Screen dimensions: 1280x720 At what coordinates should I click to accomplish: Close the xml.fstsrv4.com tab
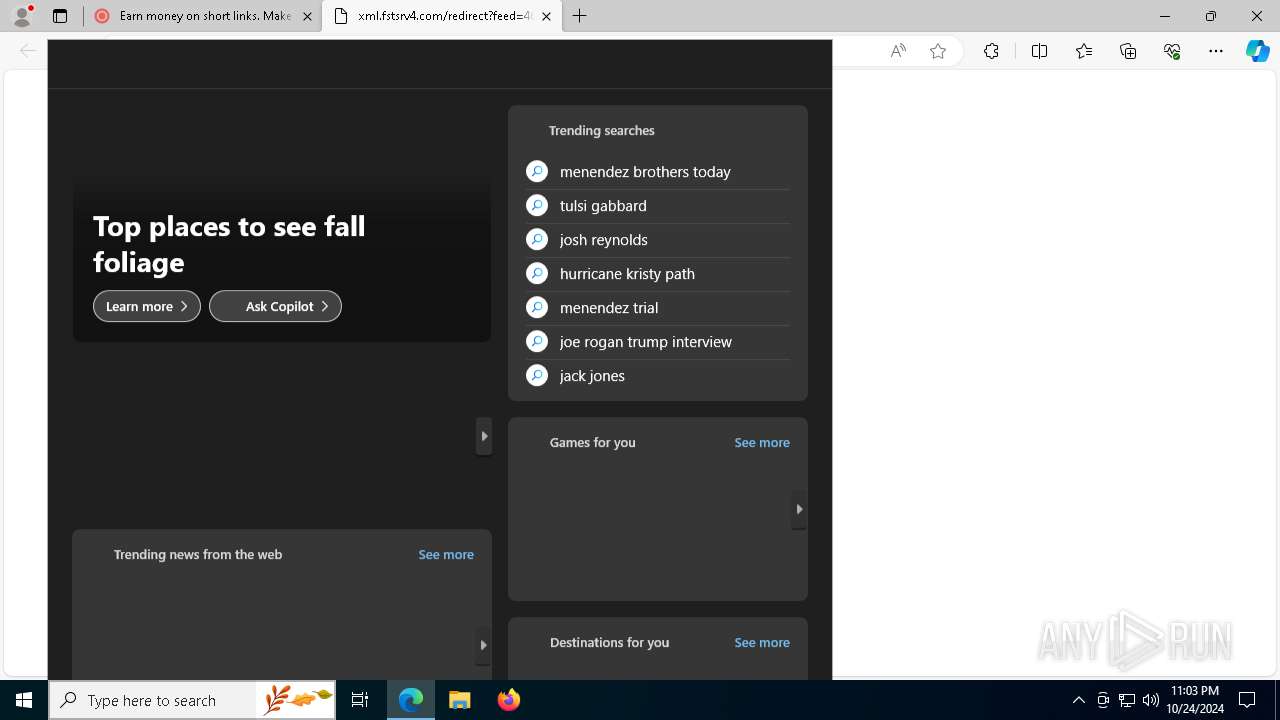click(547, 16)
